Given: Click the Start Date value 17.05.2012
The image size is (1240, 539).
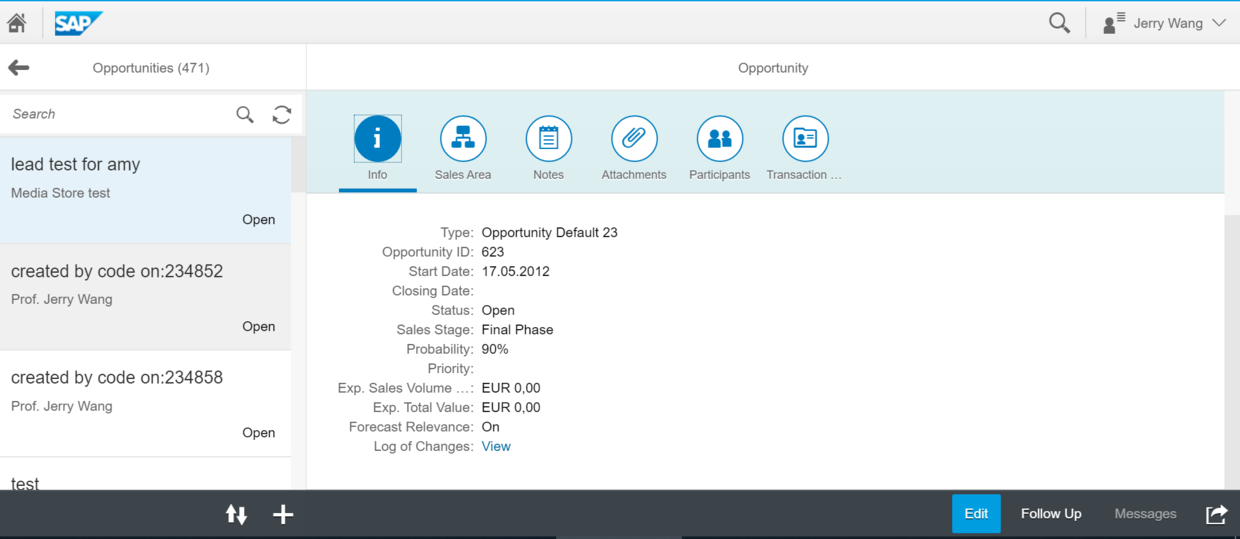Looking at the screenshot, I should 515,272.
